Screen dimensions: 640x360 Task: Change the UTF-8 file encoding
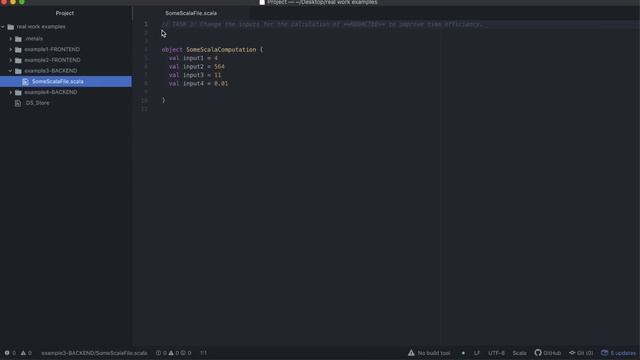tap(496, 353)
